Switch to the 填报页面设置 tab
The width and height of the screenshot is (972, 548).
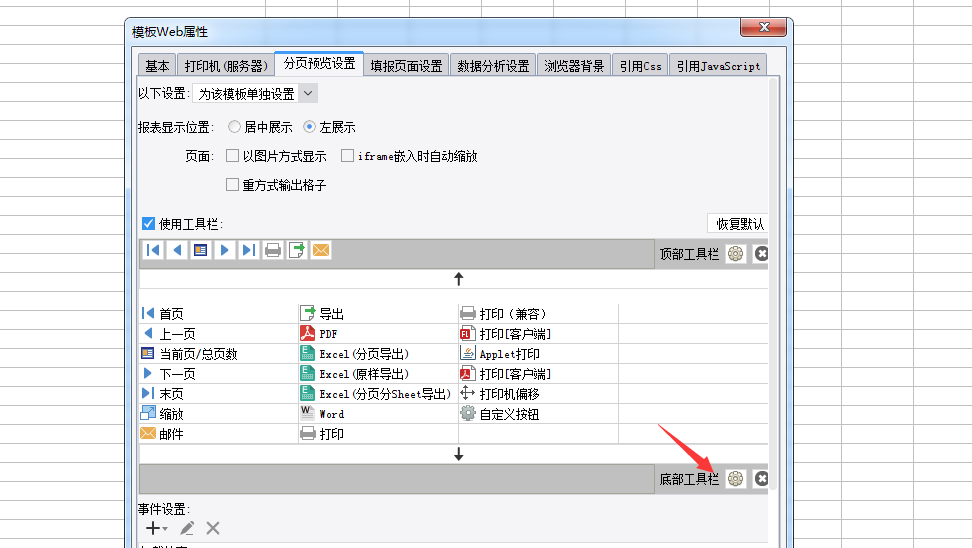pos(406,66)
